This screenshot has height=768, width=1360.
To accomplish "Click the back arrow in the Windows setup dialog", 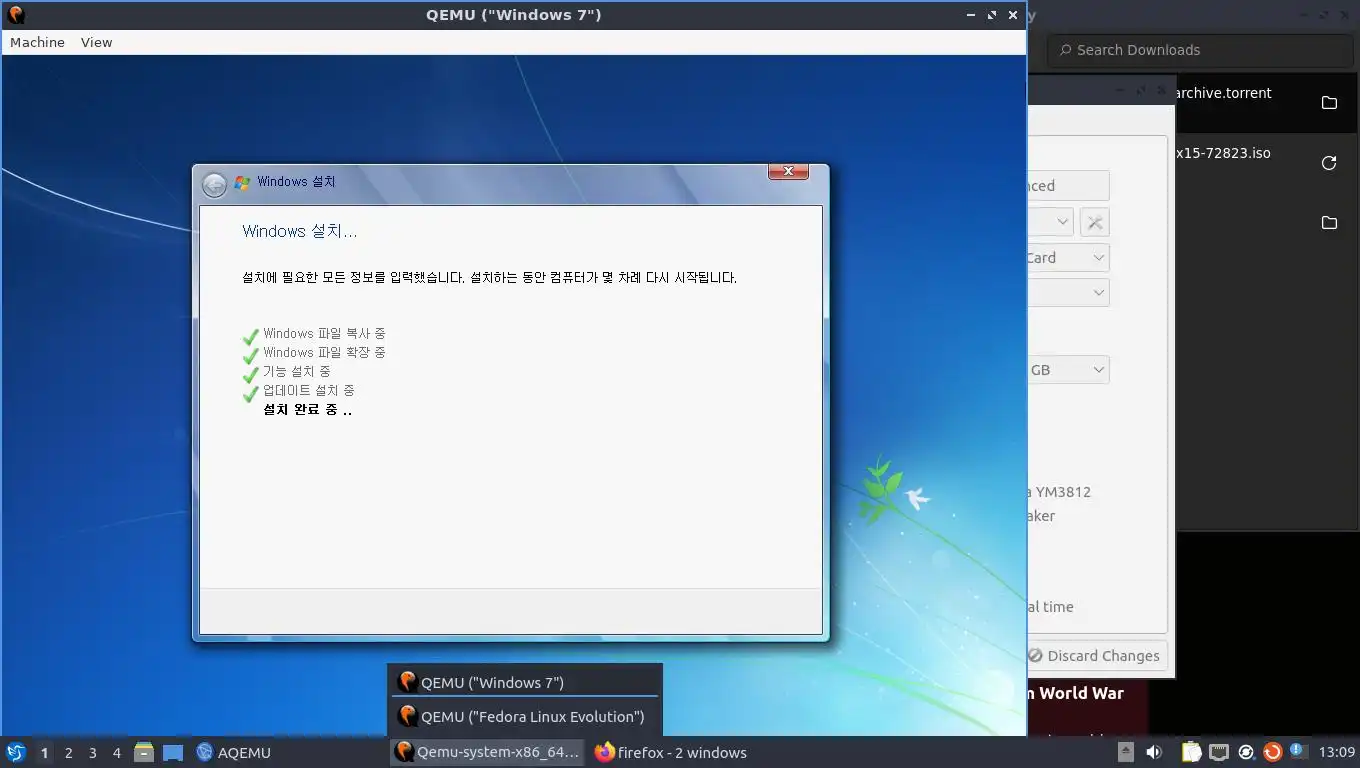I will coord(214,185).
